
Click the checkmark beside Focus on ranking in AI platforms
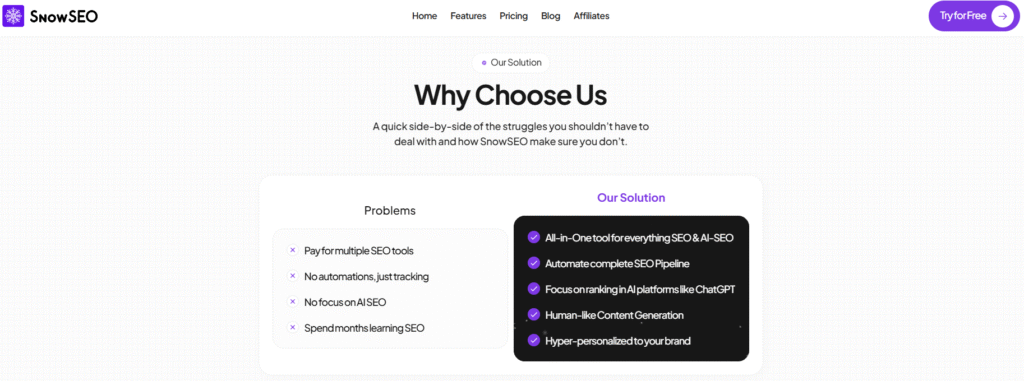(534, 289)
